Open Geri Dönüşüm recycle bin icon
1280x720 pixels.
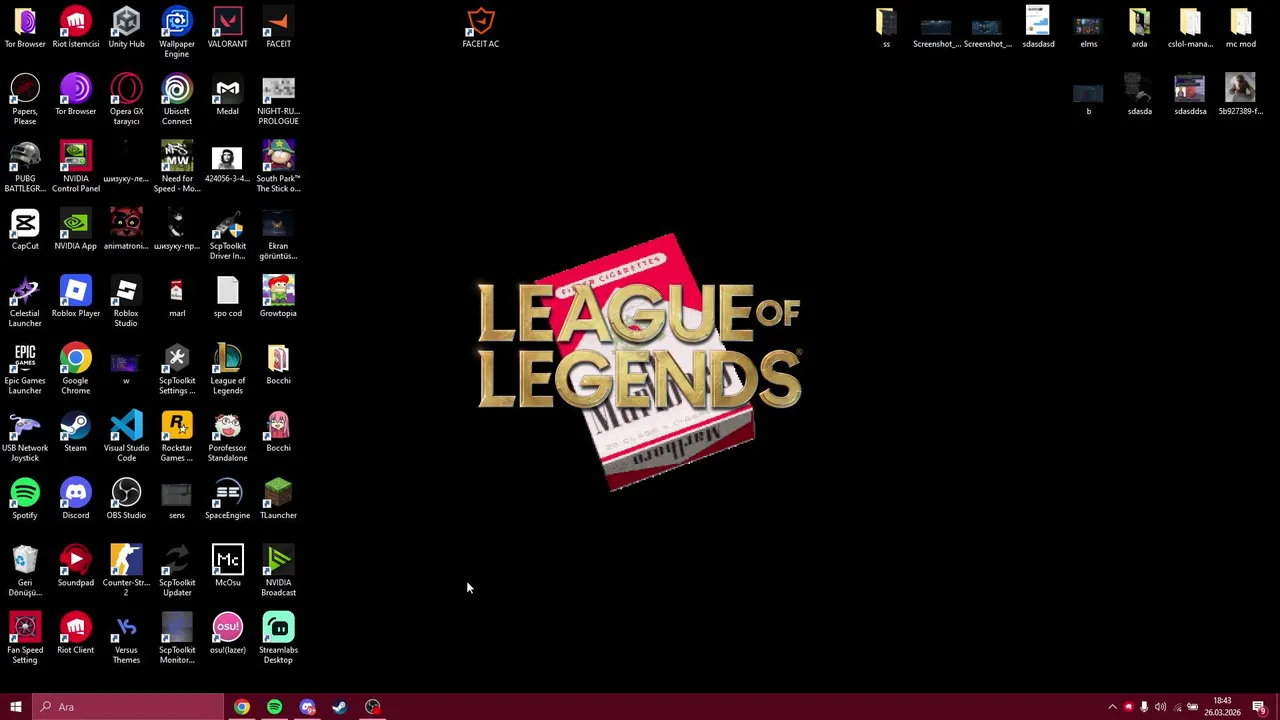[x=25, y=571]
